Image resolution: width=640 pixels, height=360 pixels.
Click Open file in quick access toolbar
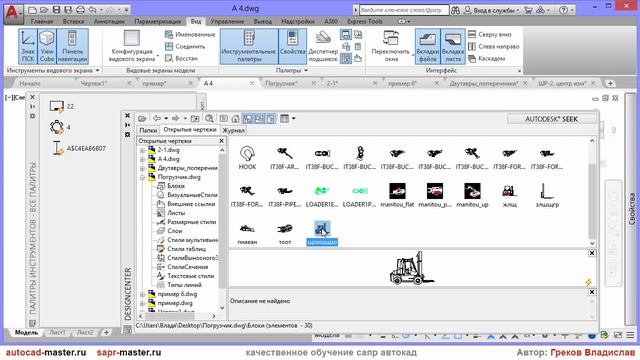pos(44,9)
